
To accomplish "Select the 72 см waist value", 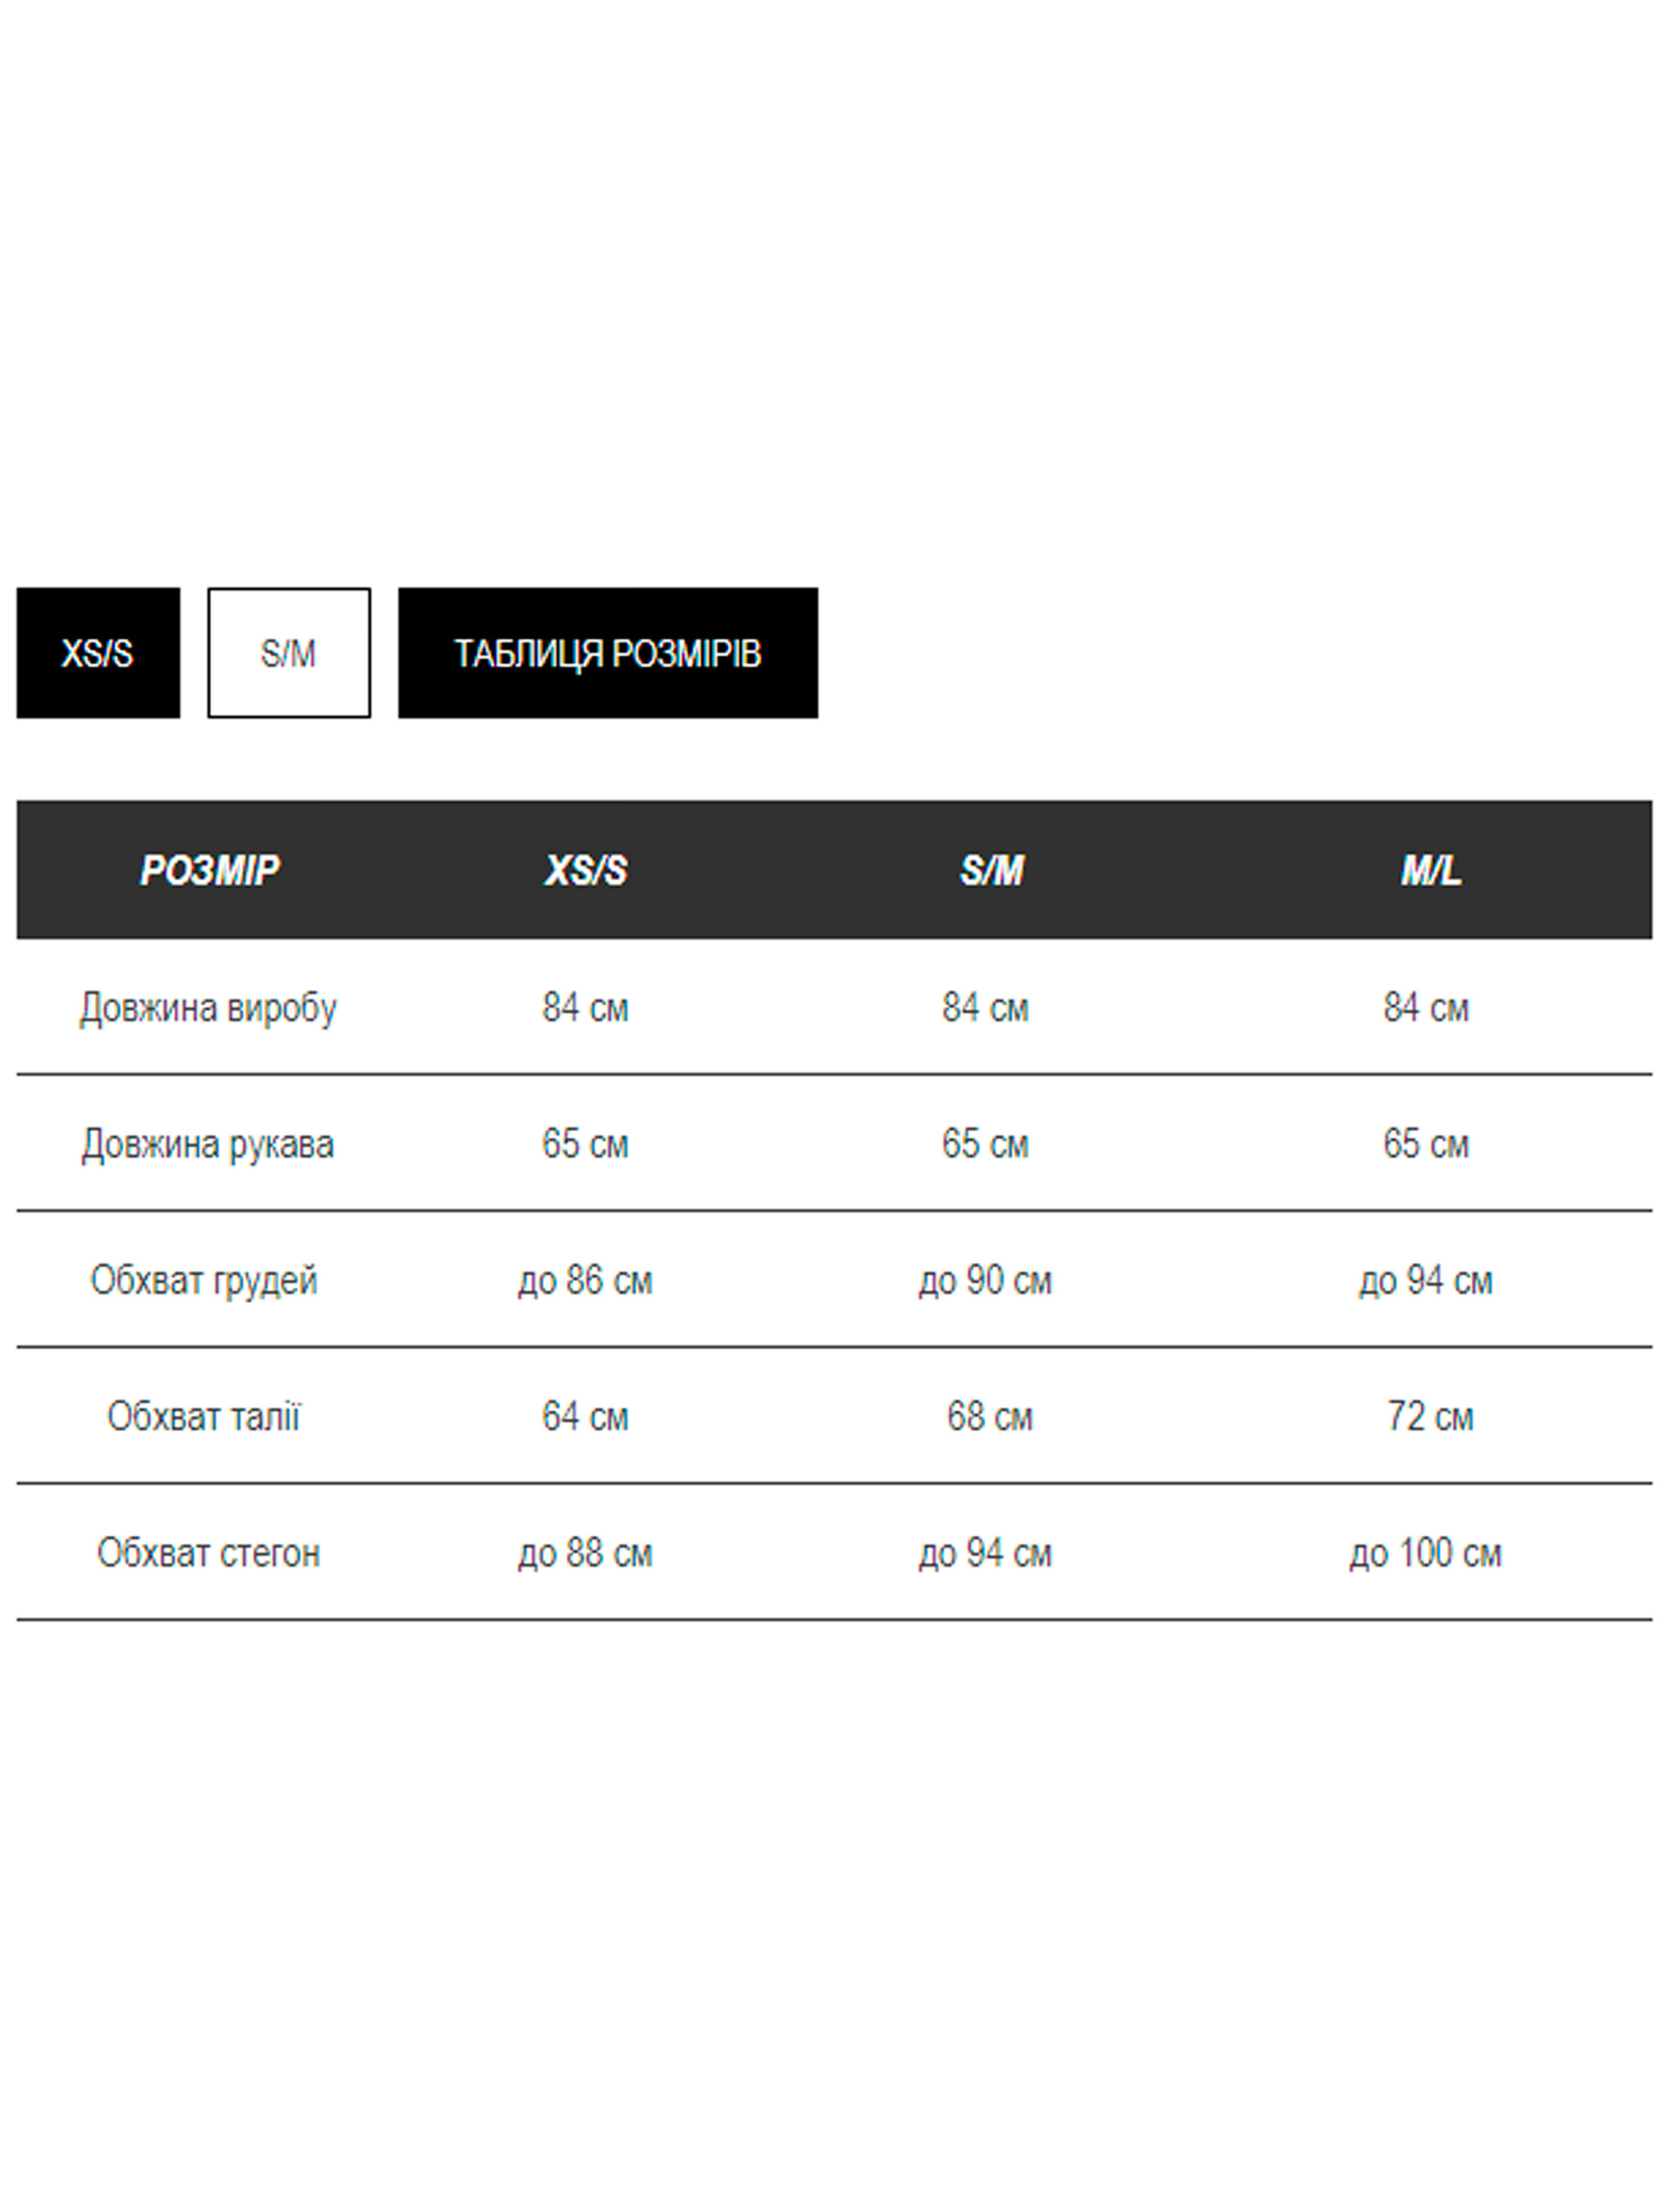I will tap(1430, 1416).
